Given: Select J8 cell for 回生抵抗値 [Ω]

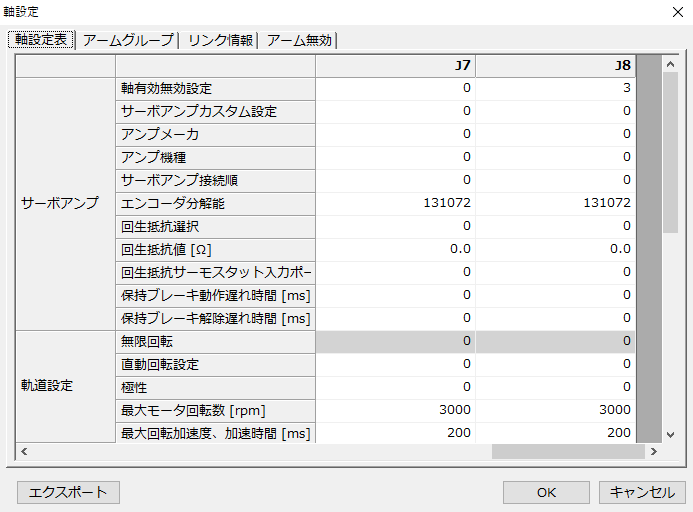Looking at the screenshot, I should pos(555,249).
